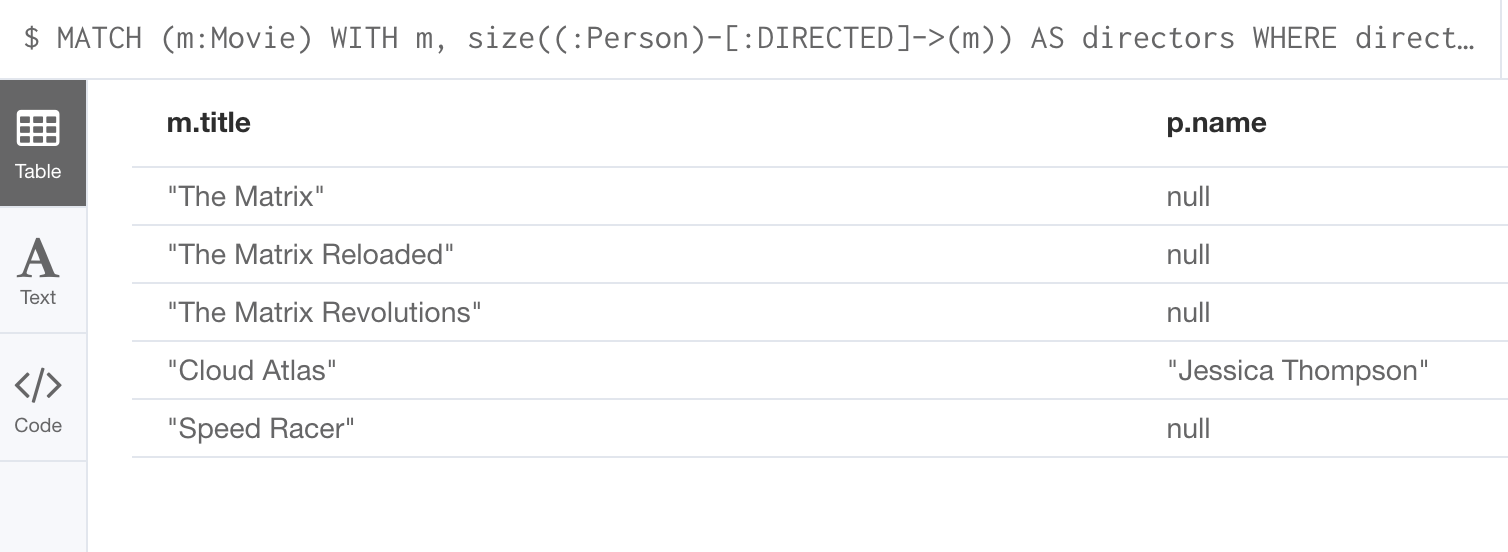Image resolution: width=1508 pixels, height=552 pixels.
Task: Click the Code view angle-brackets icon
Action: click(x=38, y=385)
